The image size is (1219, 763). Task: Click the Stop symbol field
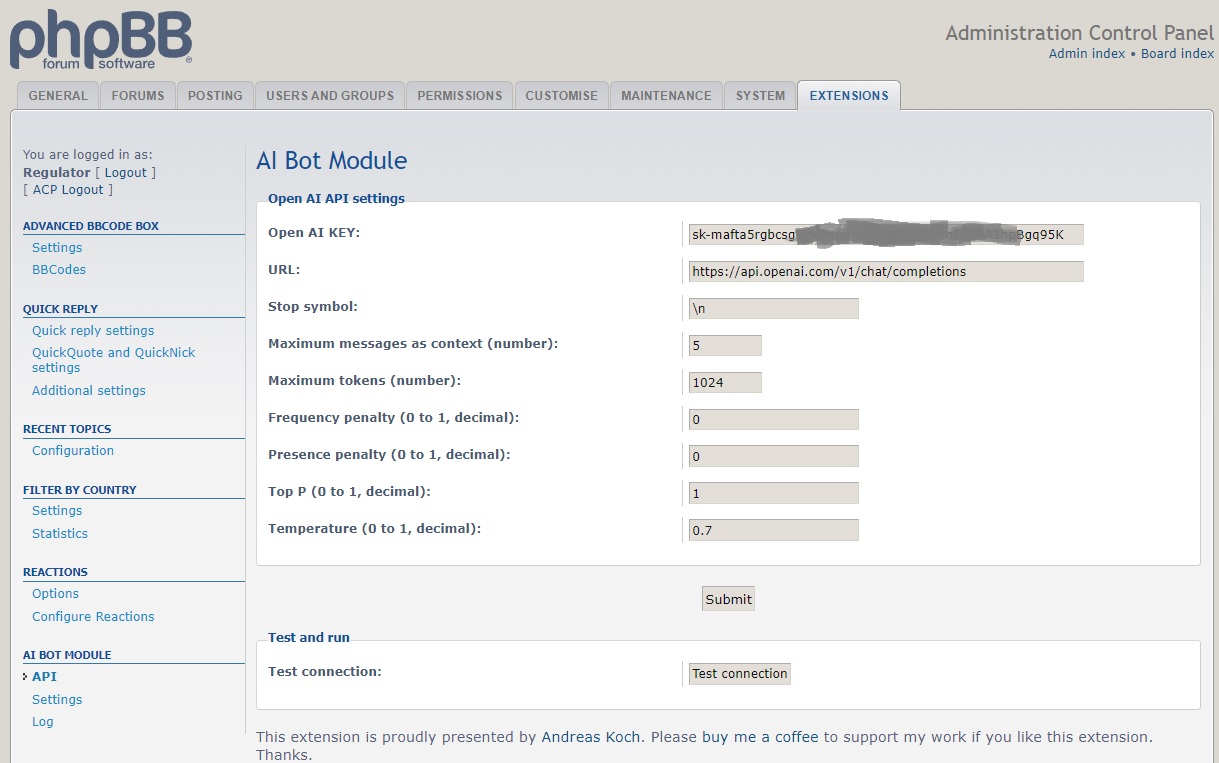click(774, 308)
